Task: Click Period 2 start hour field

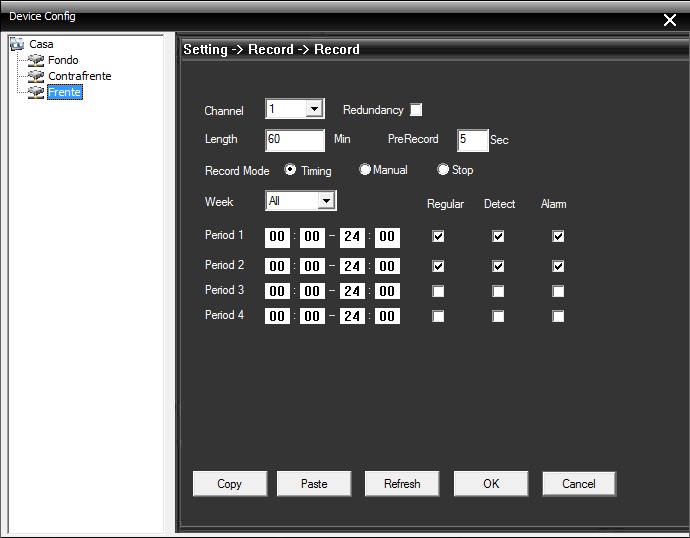Action: coord(277,266)
